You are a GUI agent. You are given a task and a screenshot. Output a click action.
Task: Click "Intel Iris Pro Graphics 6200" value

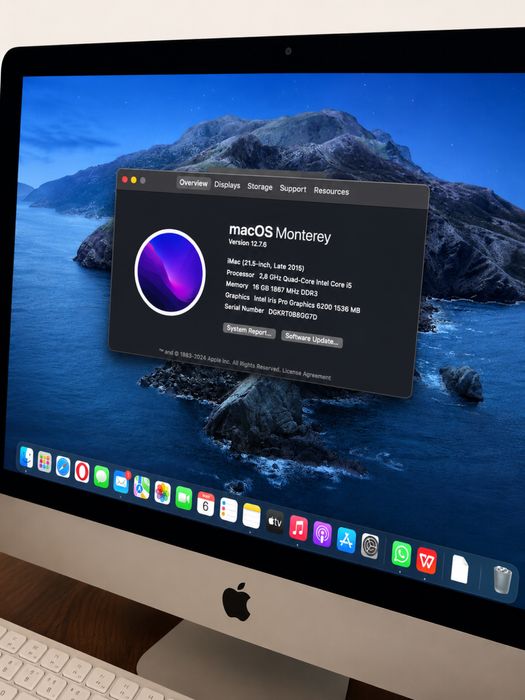pyautogui.click(x=293, y=303)
